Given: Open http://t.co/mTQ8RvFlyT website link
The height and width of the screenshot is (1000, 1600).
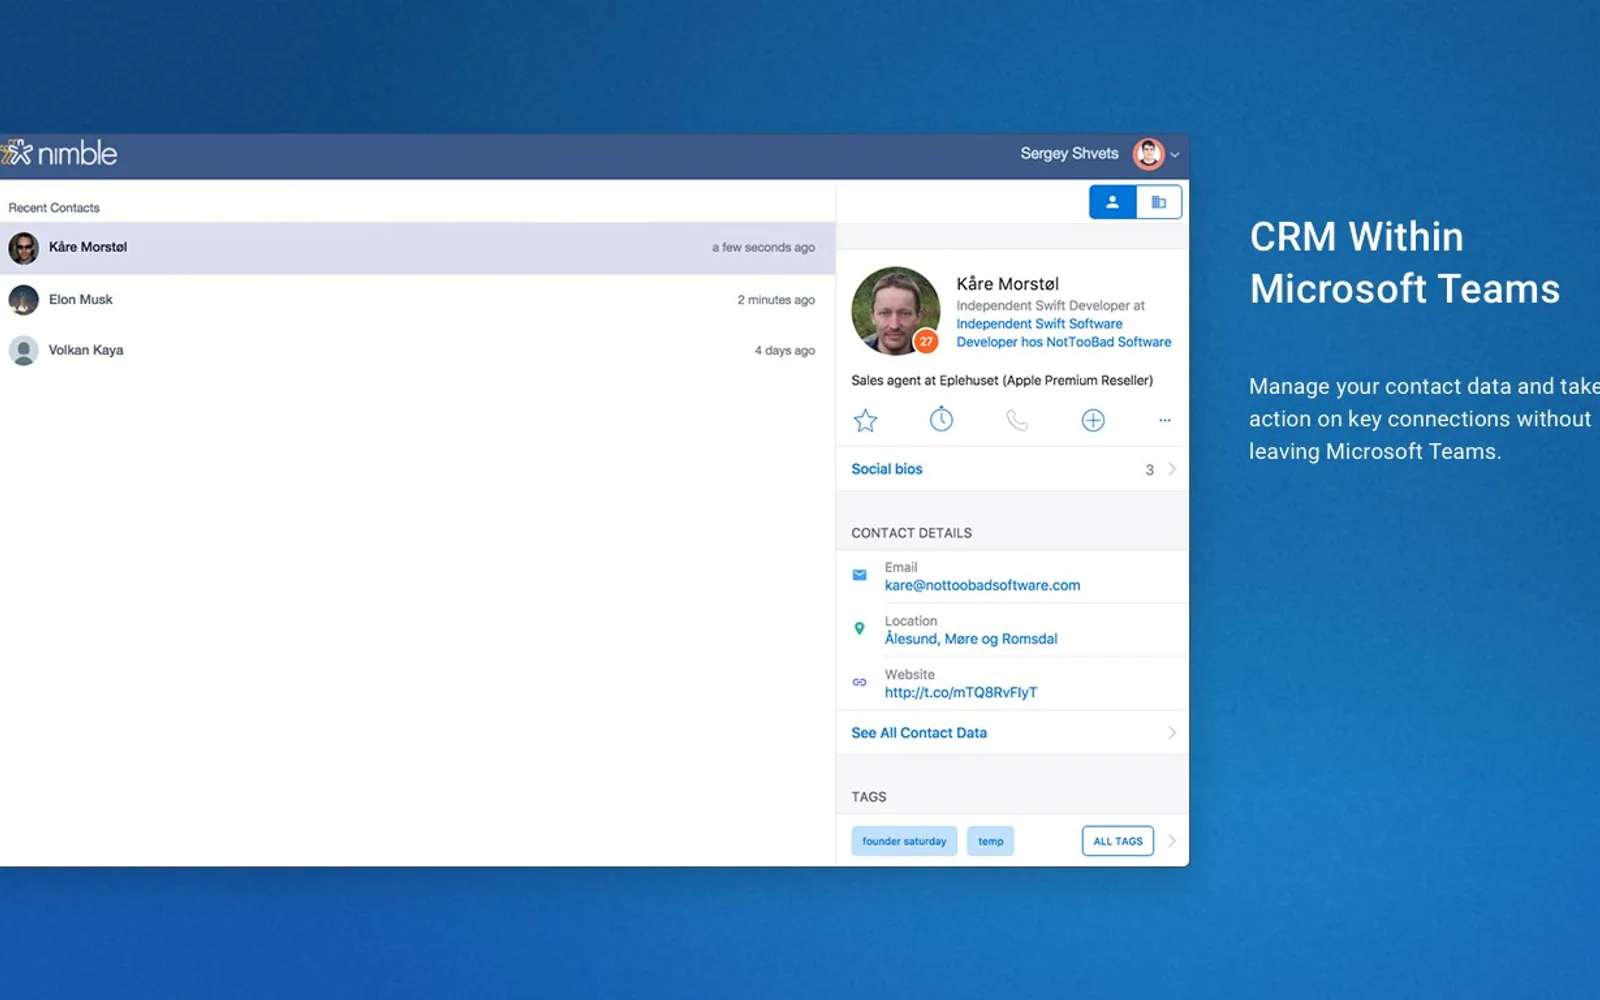Looking at the screenshot, I should coord(961,692).
